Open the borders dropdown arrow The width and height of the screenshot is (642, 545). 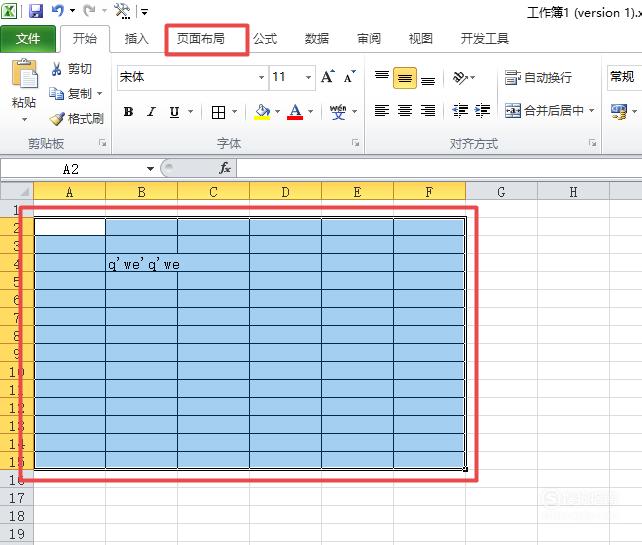tap(235, 111)
